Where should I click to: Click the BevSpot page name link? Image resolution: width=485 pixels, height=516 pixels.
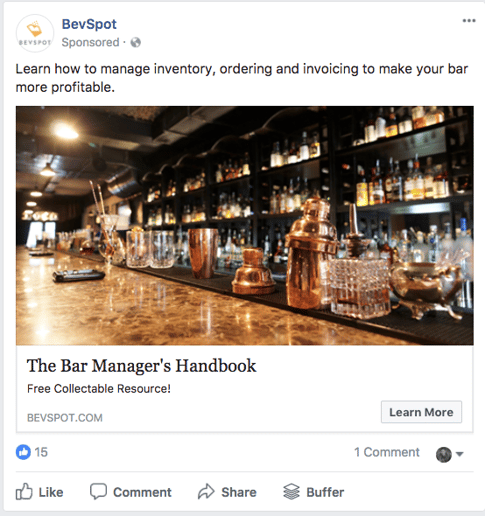(89, 24)
